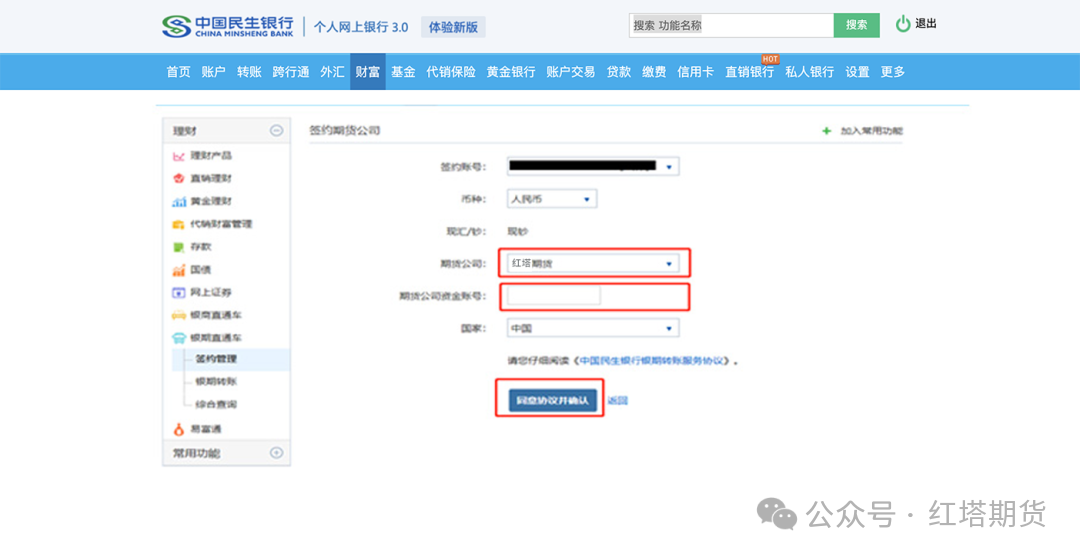This screenshot has width=1080, height=557.
Task: Open the 国家 country dropdown
Action: click(x=593, y=328)
